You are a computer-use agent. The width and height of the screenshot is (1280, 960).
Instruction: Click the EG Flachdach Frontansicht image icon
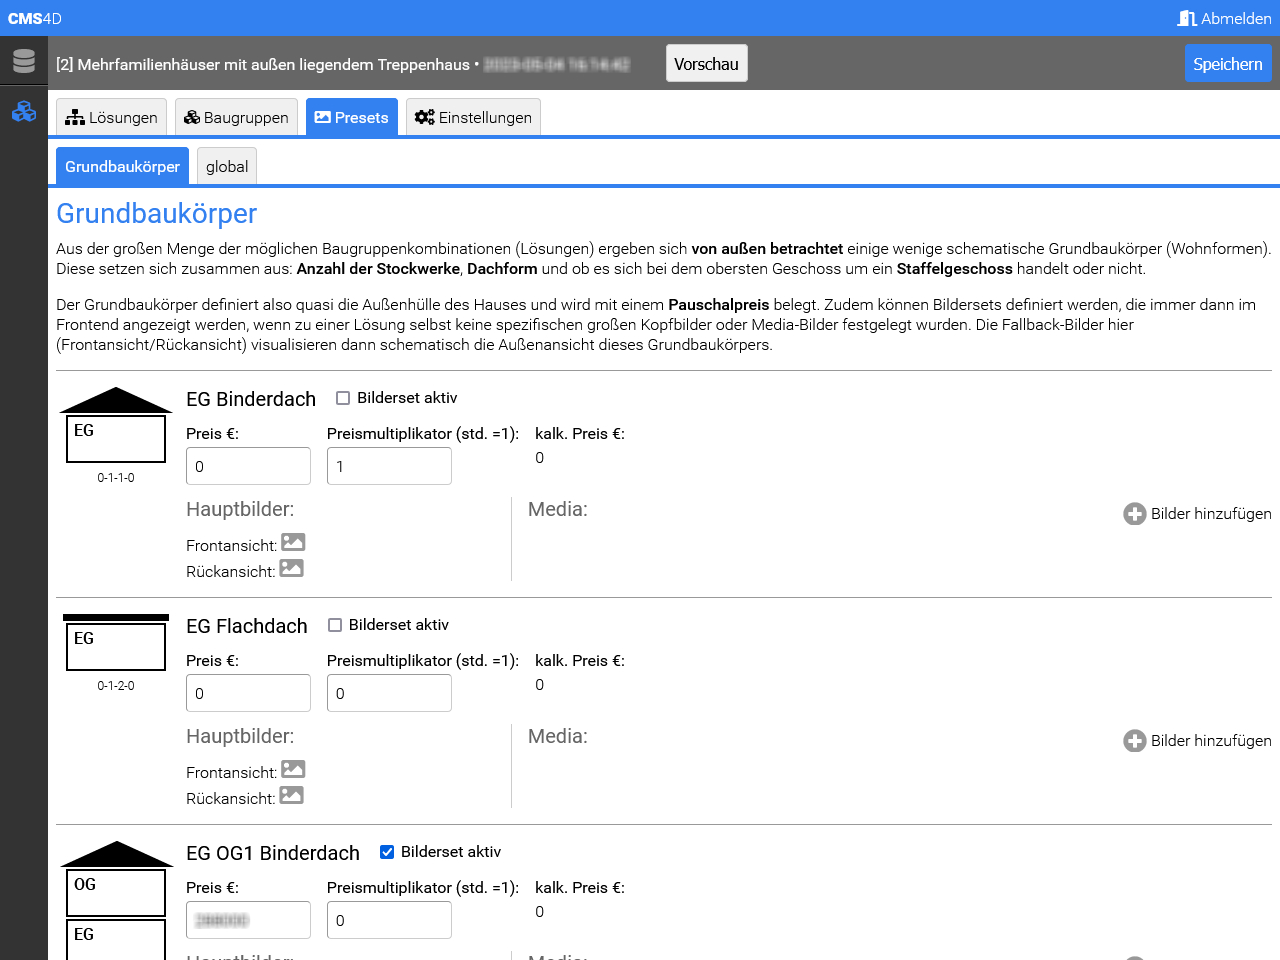pos(293,769)
